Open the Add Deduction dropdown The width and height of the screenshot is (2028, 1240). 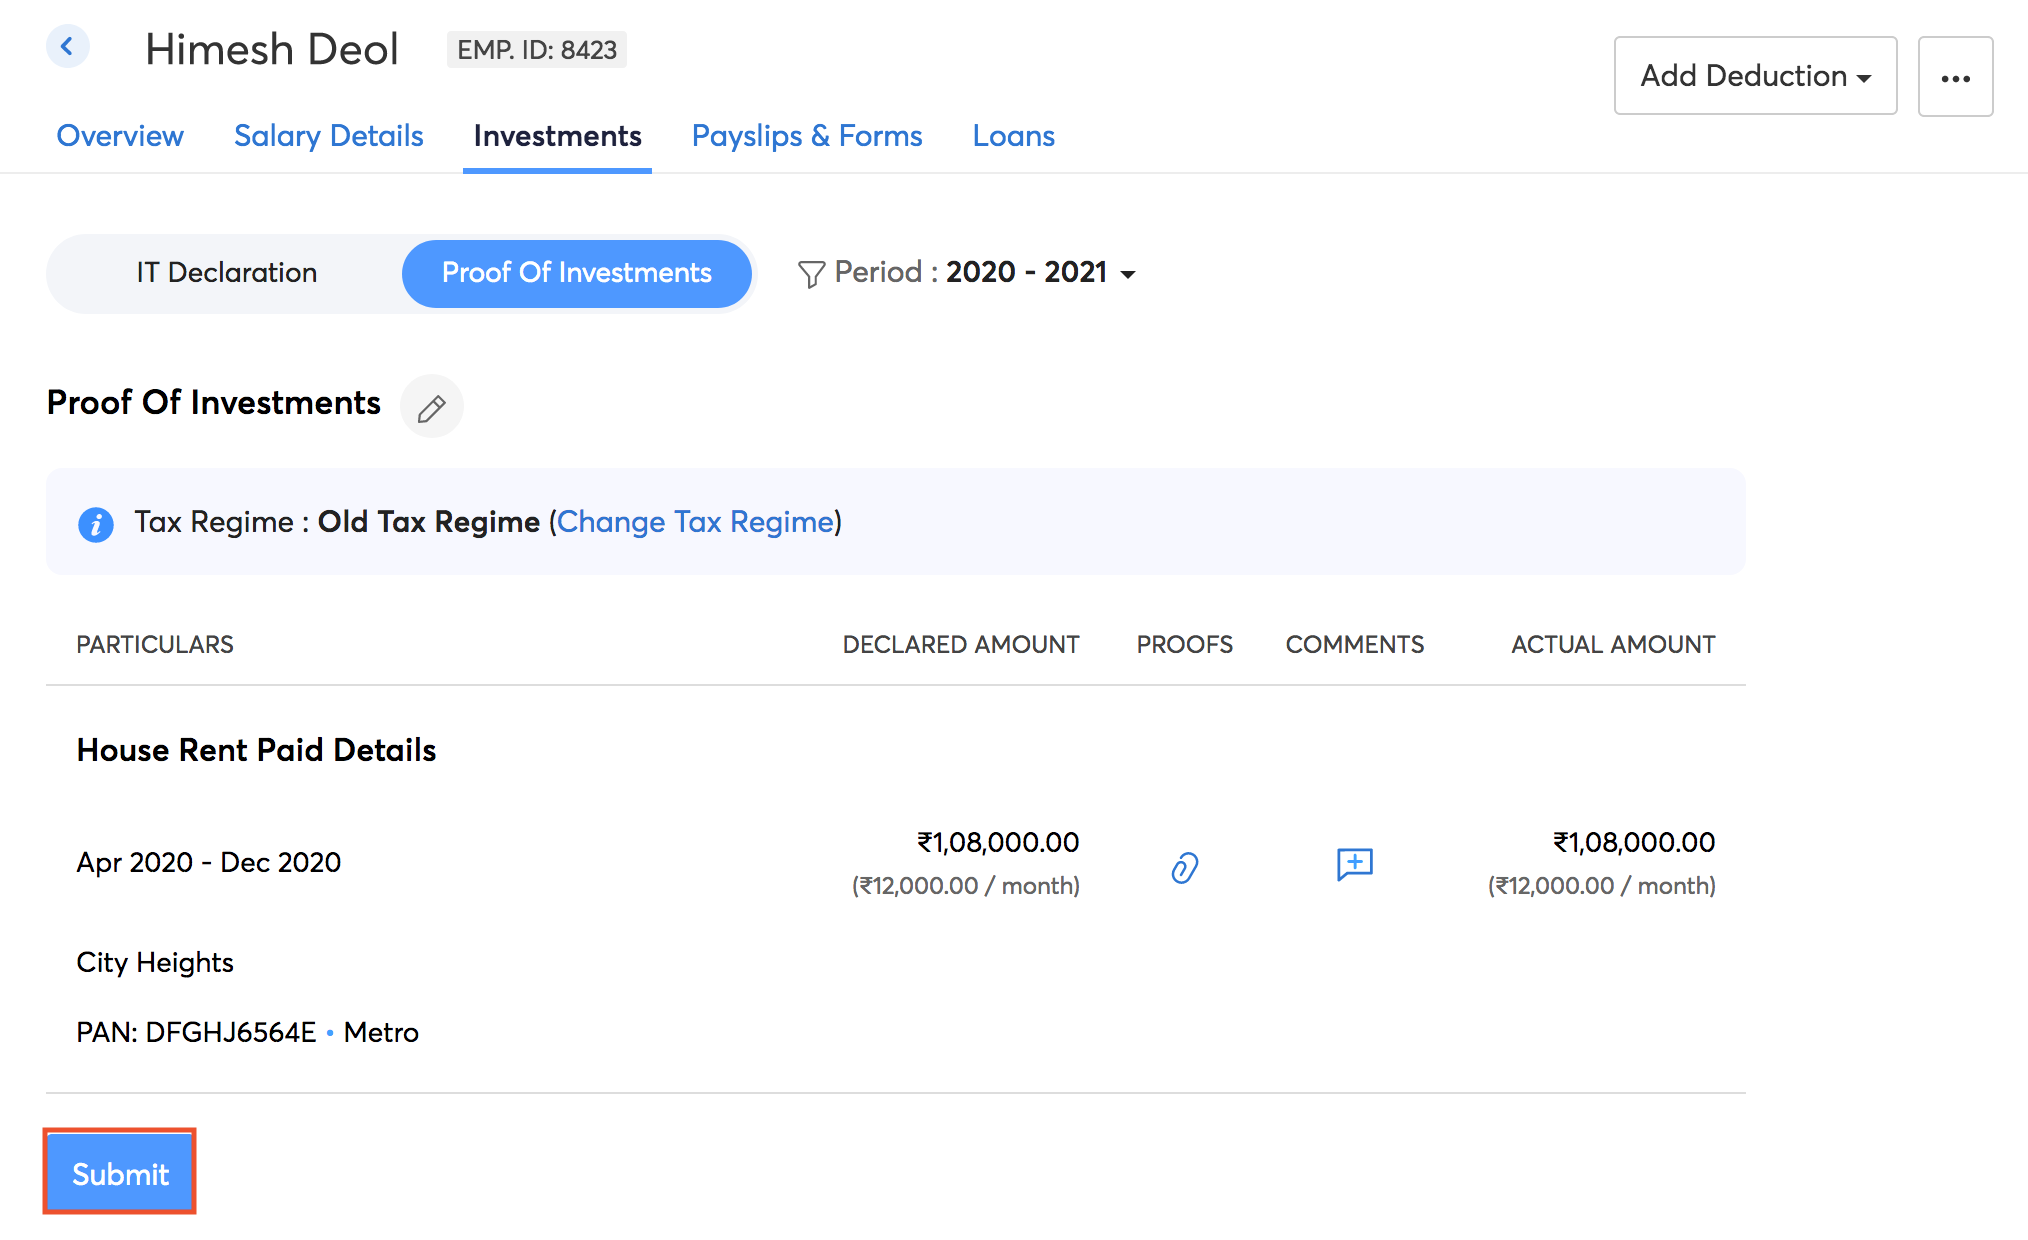click(1754, 76)
